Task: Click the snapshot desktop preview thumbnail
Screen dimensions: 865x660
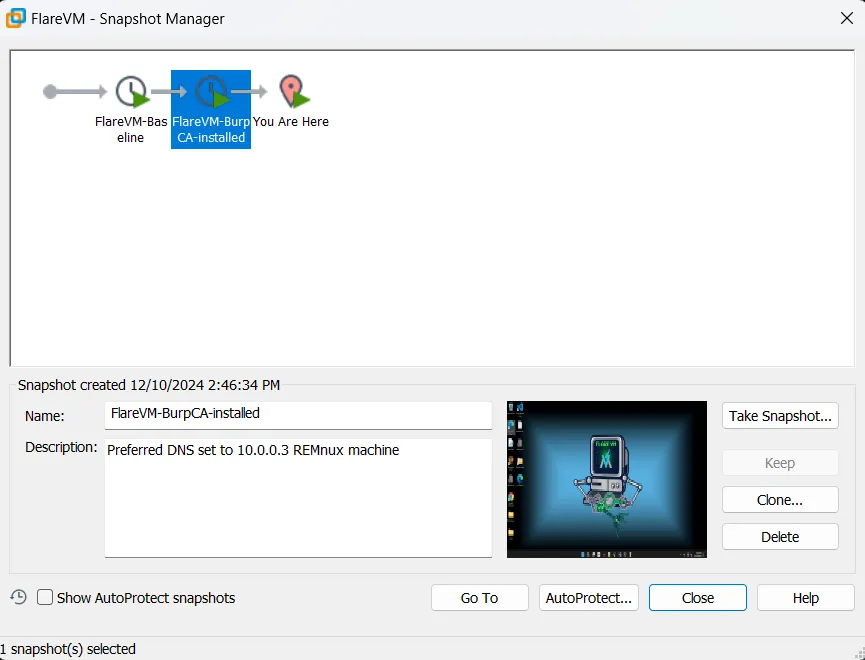Action: pos(606,479)
